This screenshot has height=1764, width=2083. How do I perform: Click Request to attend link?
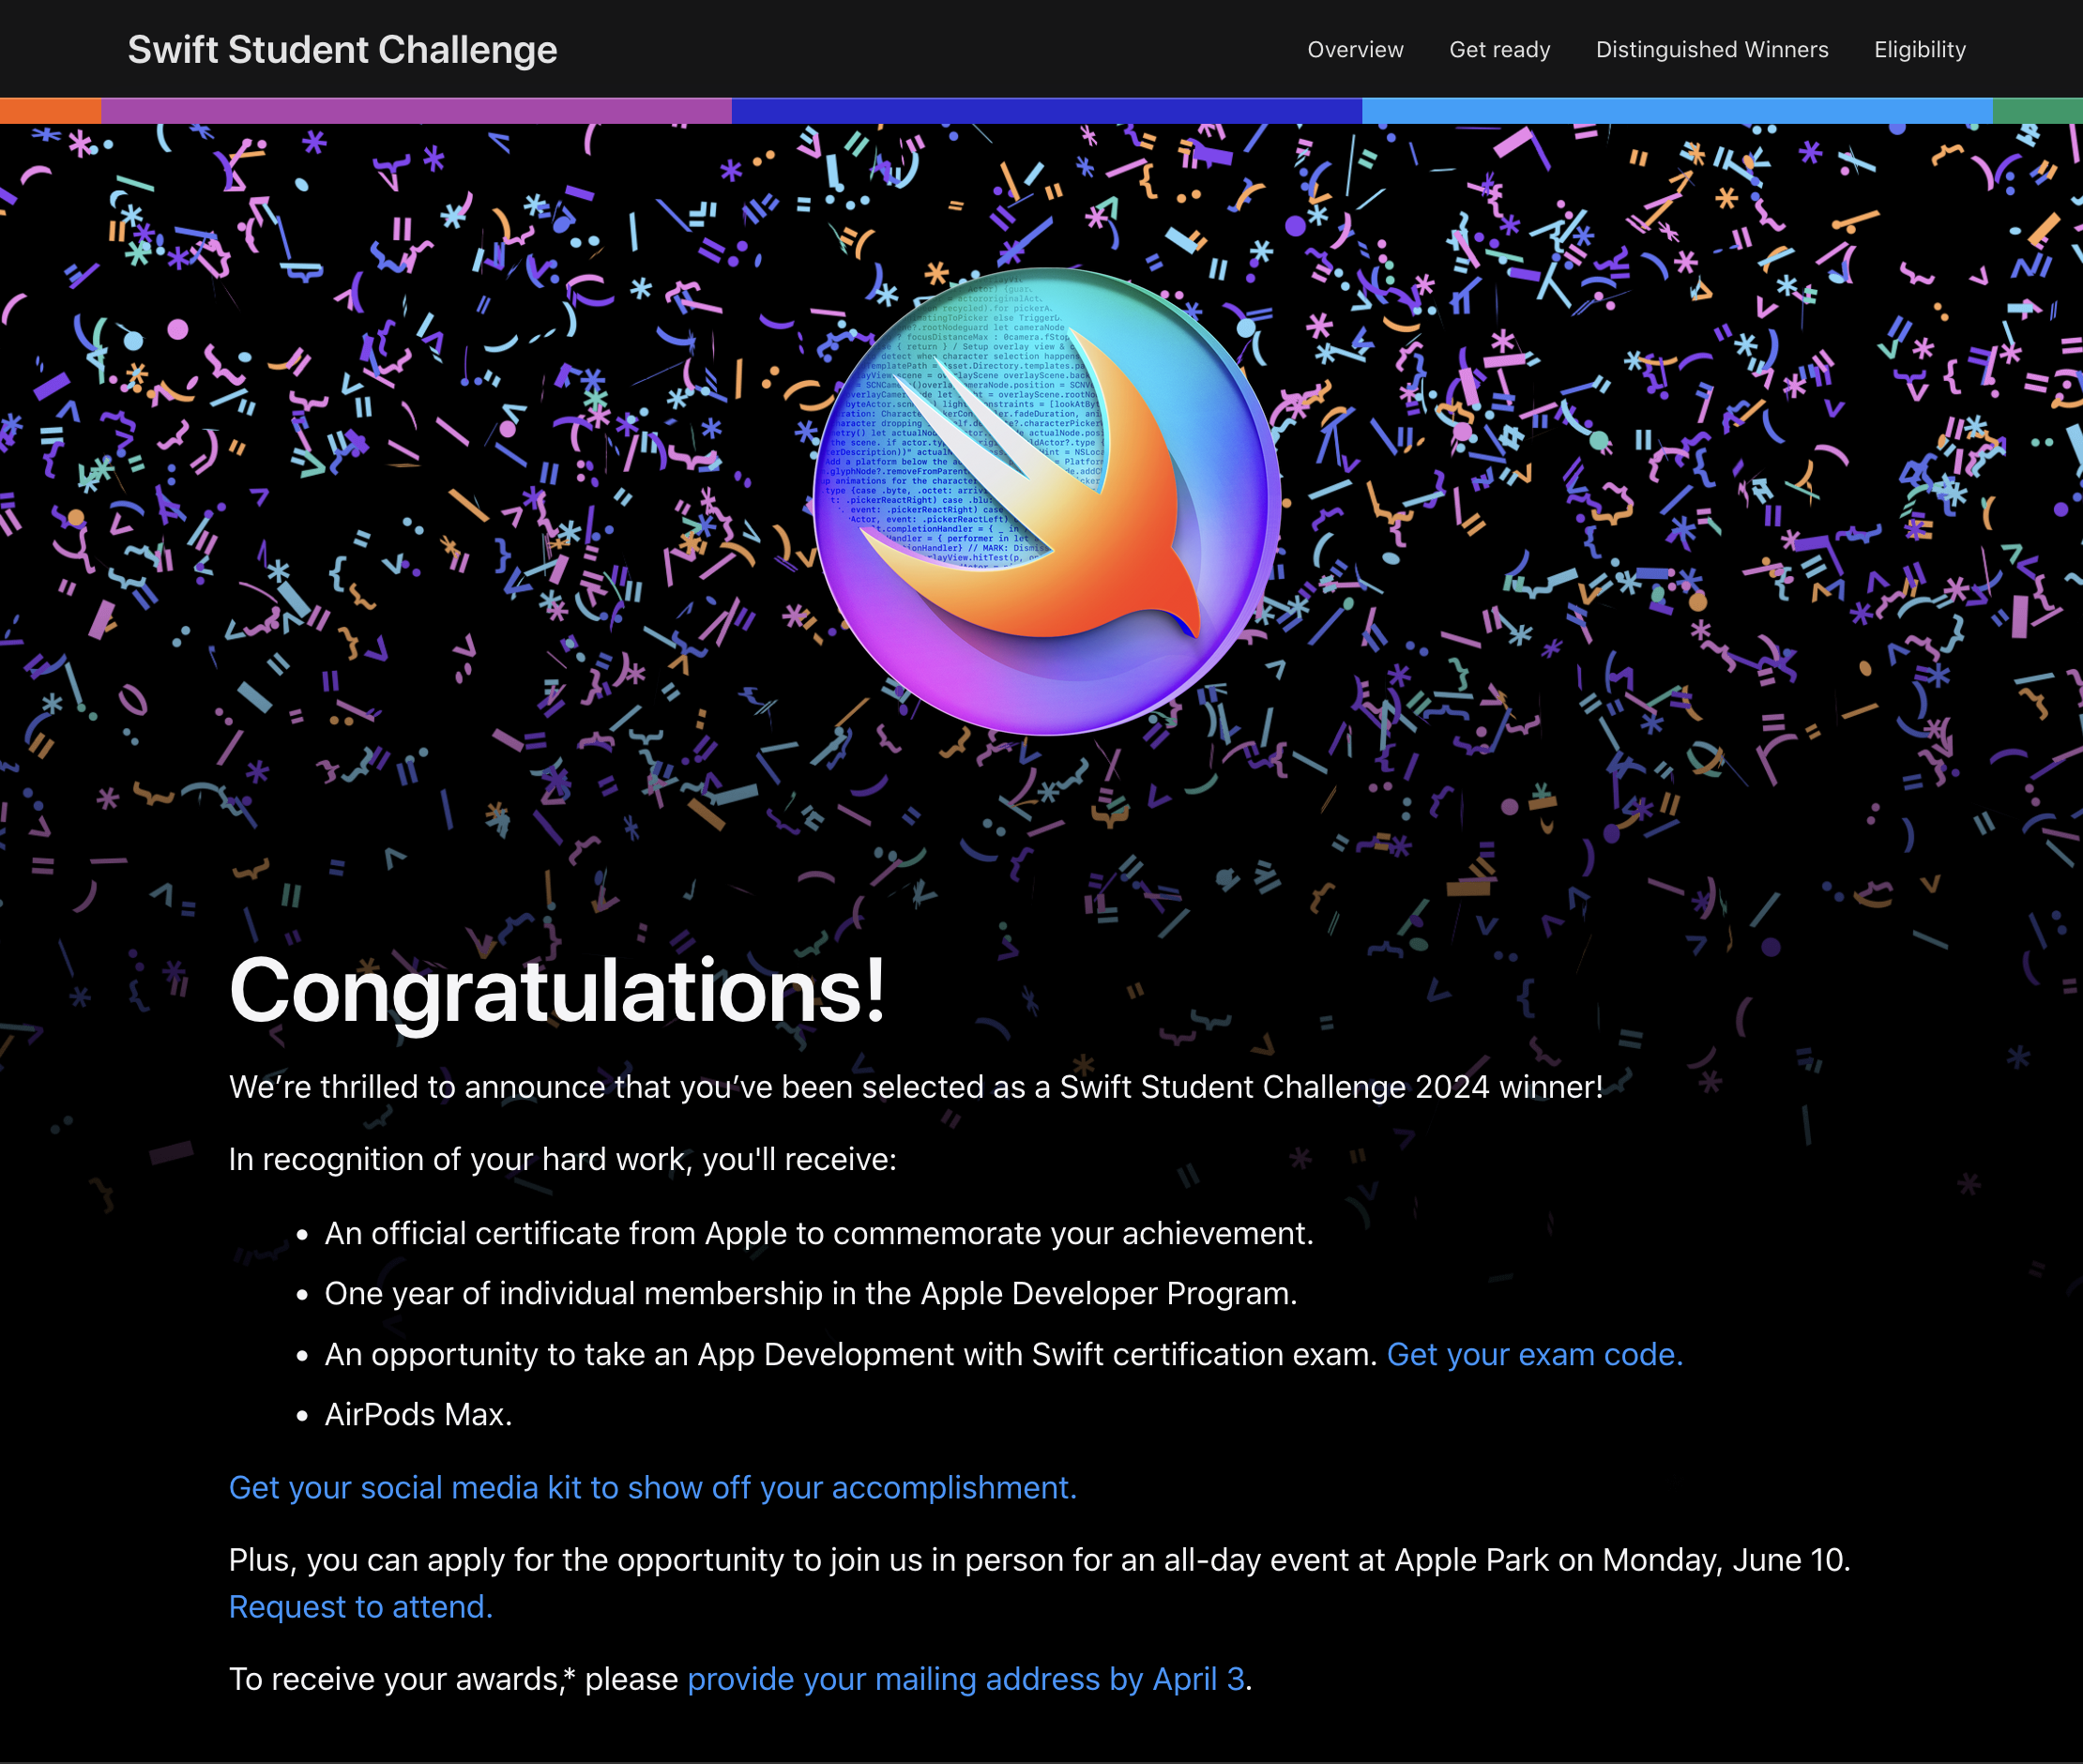360,1606
